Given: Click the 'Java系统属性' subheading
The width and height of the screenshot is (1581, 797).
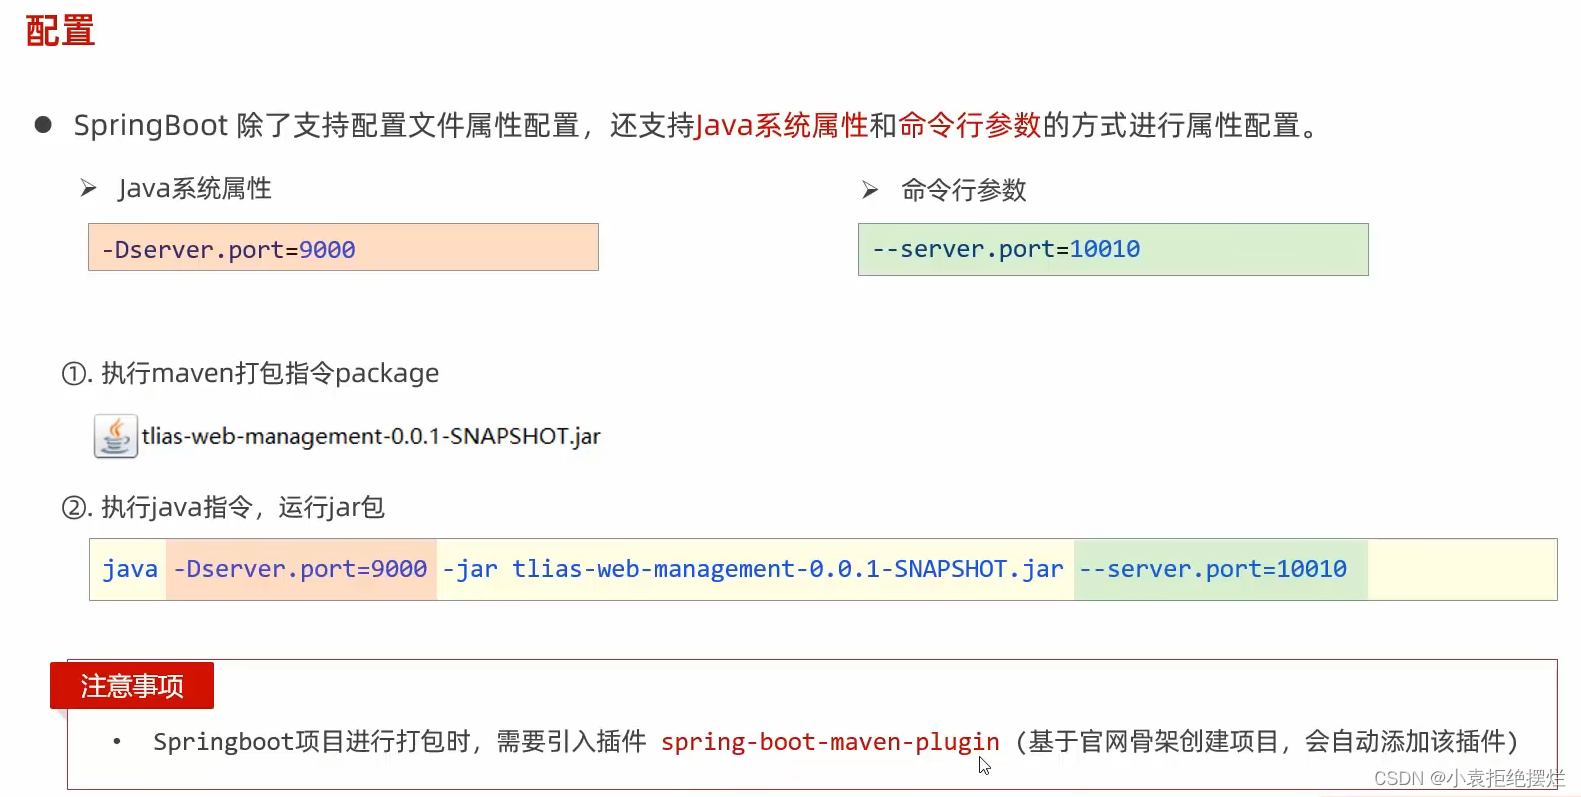Looking at the screenshot, I should [x=194, y=188].
